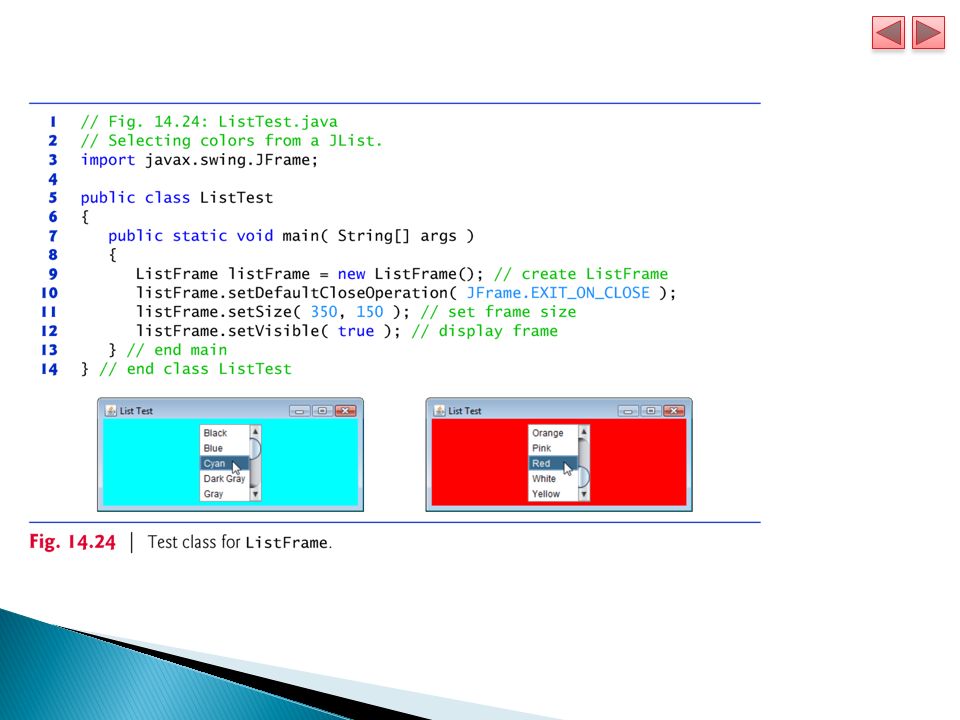Screen dimensions: 960x720
Task: Click scroll down arrow in red window list
Action: click(583, 494)
